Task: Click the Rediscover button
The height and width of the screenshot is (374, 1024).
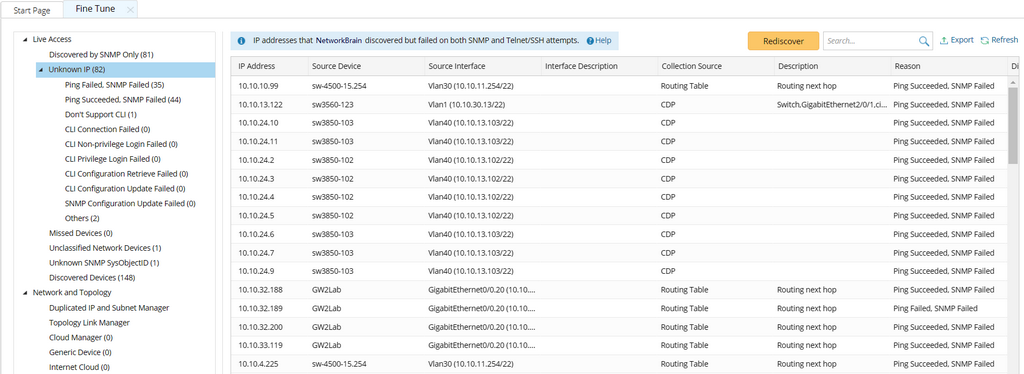Action: (782, 40)
